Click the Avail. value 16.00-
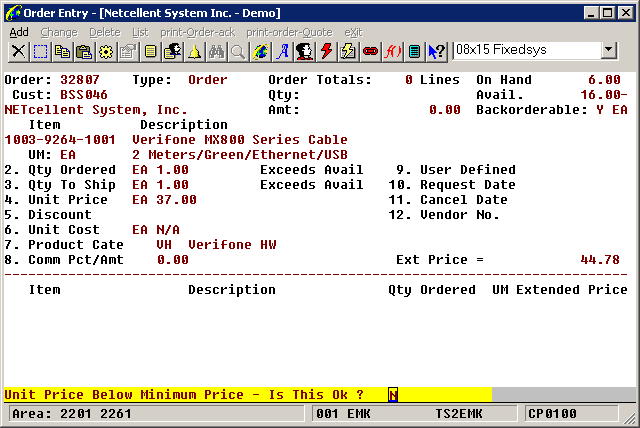Viewport: 640px width, 428px height. point(604,95)
